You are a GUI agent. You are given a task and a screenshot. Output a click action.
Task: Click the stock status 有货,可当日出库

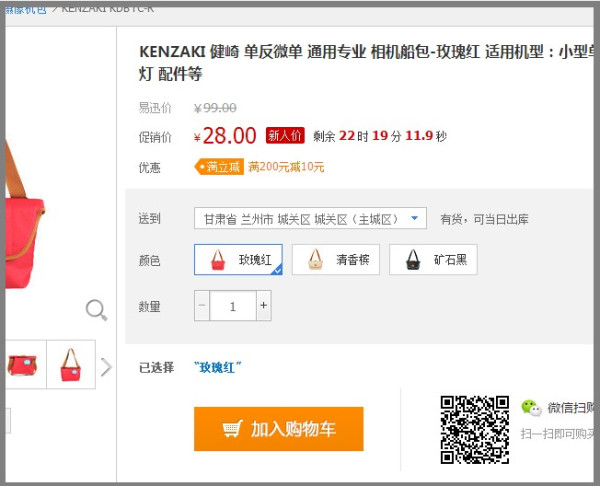(x=484, y=219)
